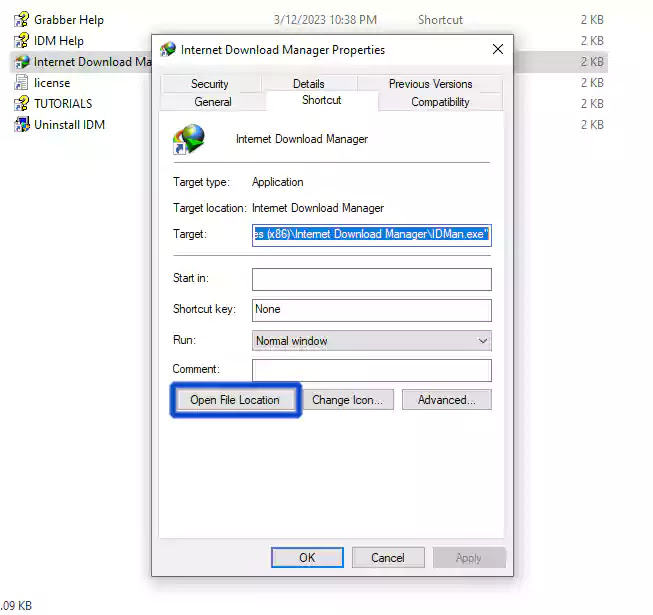653x615 pixels.
Task: Click the 3/12/2023 10:38 PM date cell
Action: pos(325,20)
